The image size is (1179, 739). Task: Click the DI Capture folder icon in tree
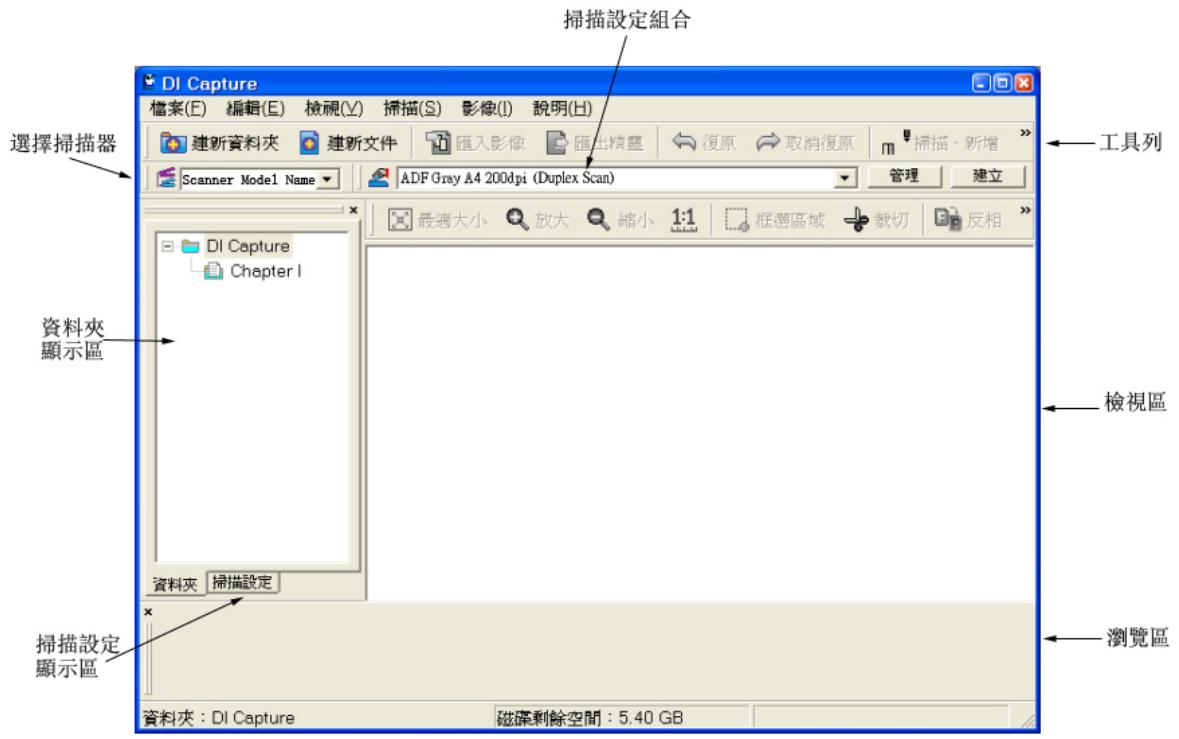[x=191, y=247]
